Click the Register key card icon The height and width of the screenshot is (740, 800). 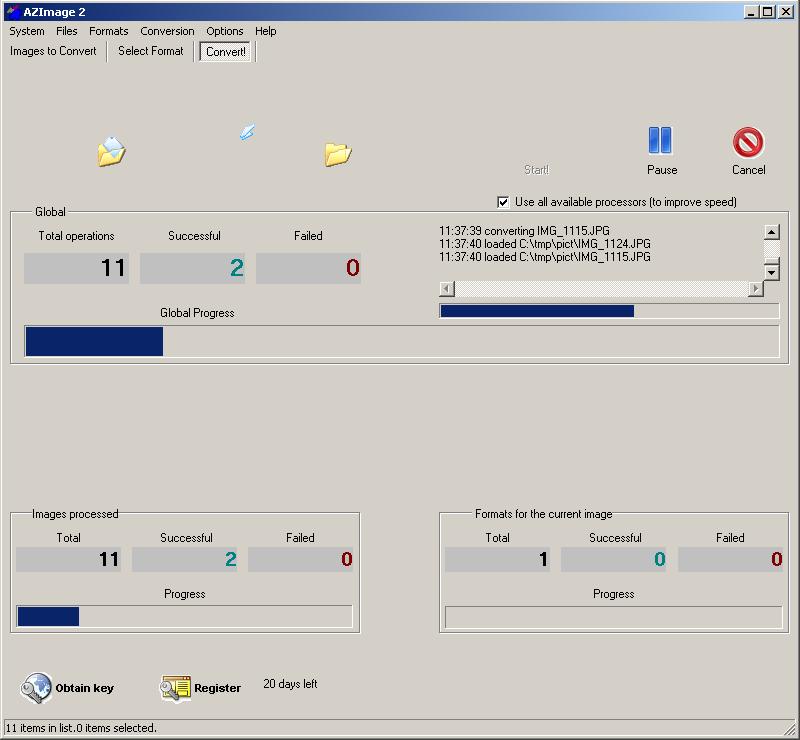176,688
